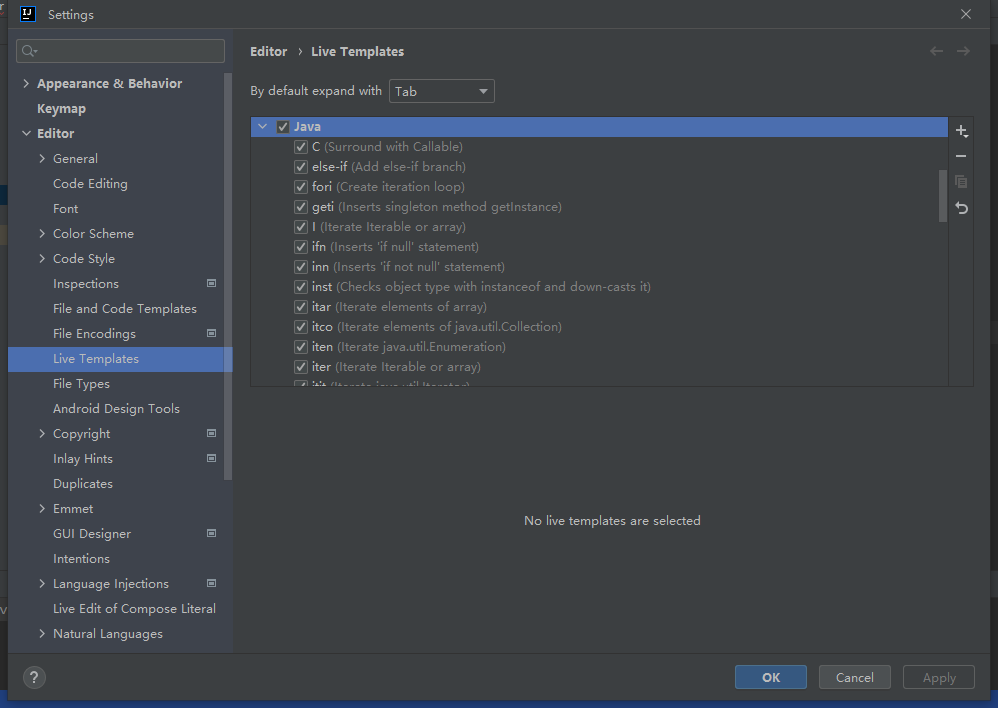Expand the Language Injections node

pos(42,583)
